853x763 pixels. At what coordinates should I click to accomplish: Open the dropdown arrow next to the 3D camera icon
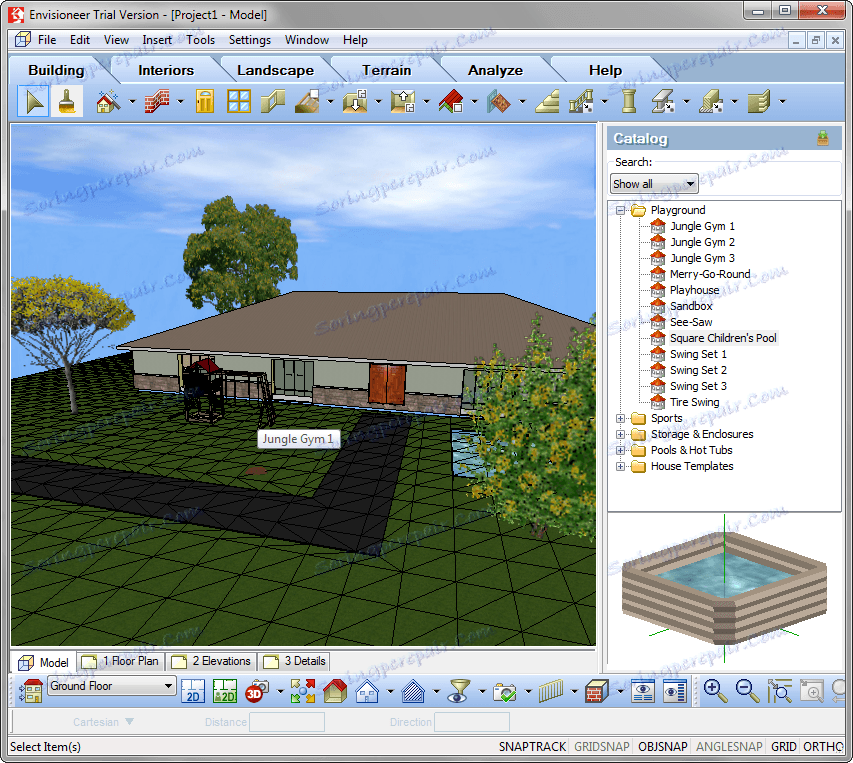(x=280, y=692)
